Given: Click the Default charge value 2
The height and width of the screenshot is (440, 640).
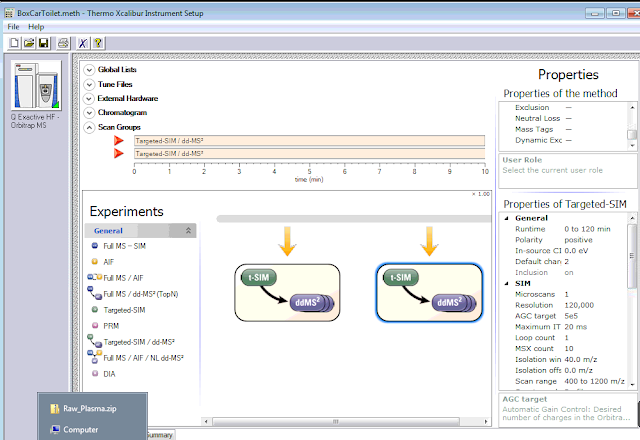Looking at the screenshot, I should [x=567, y=262].
